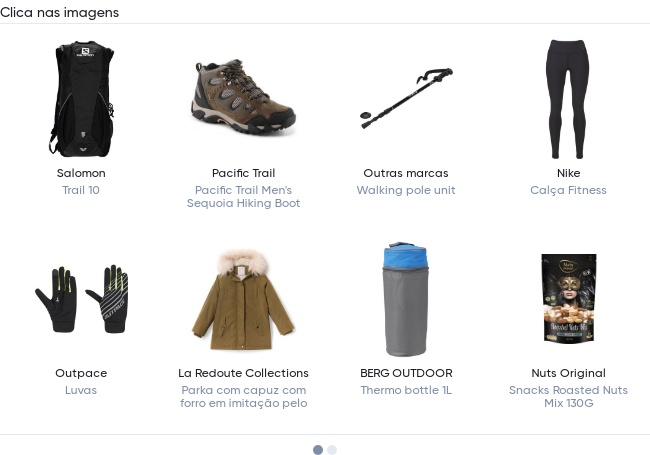Click the Luvas product name
Image resolution: width=650 pixels, height=455 pixels.
pos(81,390)
